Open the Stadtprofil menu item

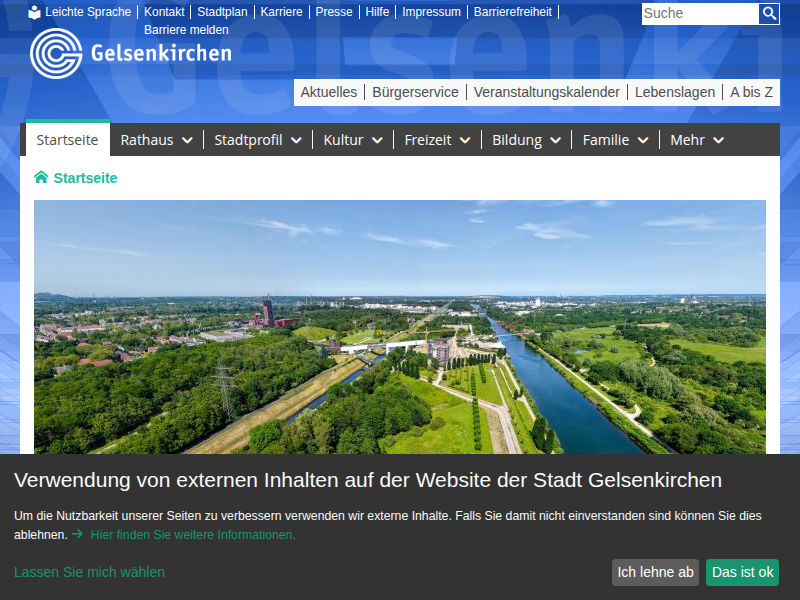coord(248,140)
